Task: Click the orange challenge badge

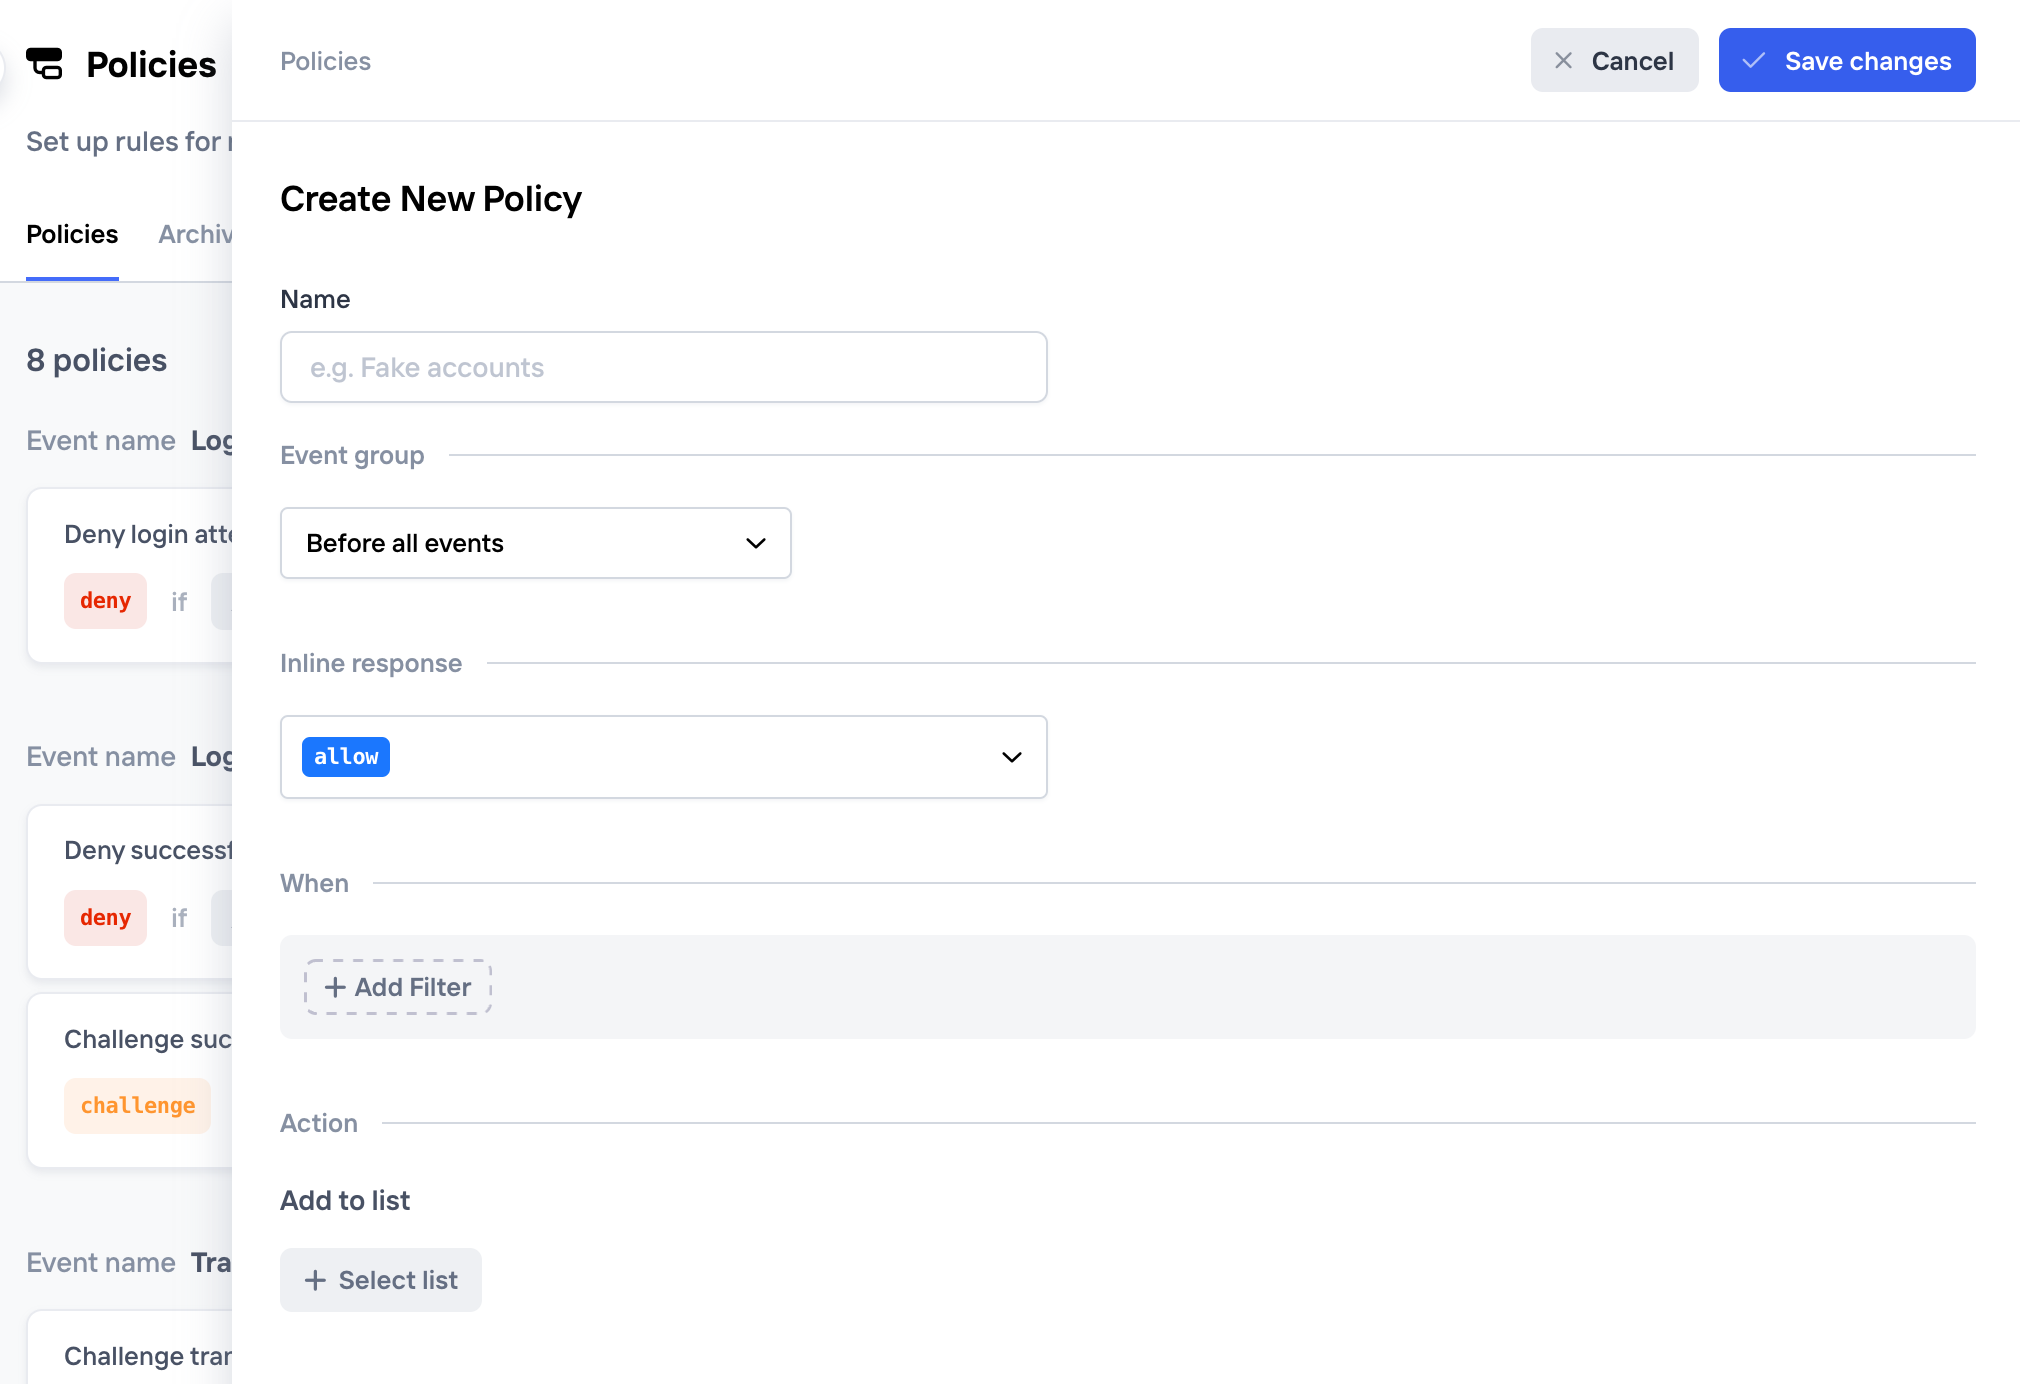Action: click(x=138, y=1106)
